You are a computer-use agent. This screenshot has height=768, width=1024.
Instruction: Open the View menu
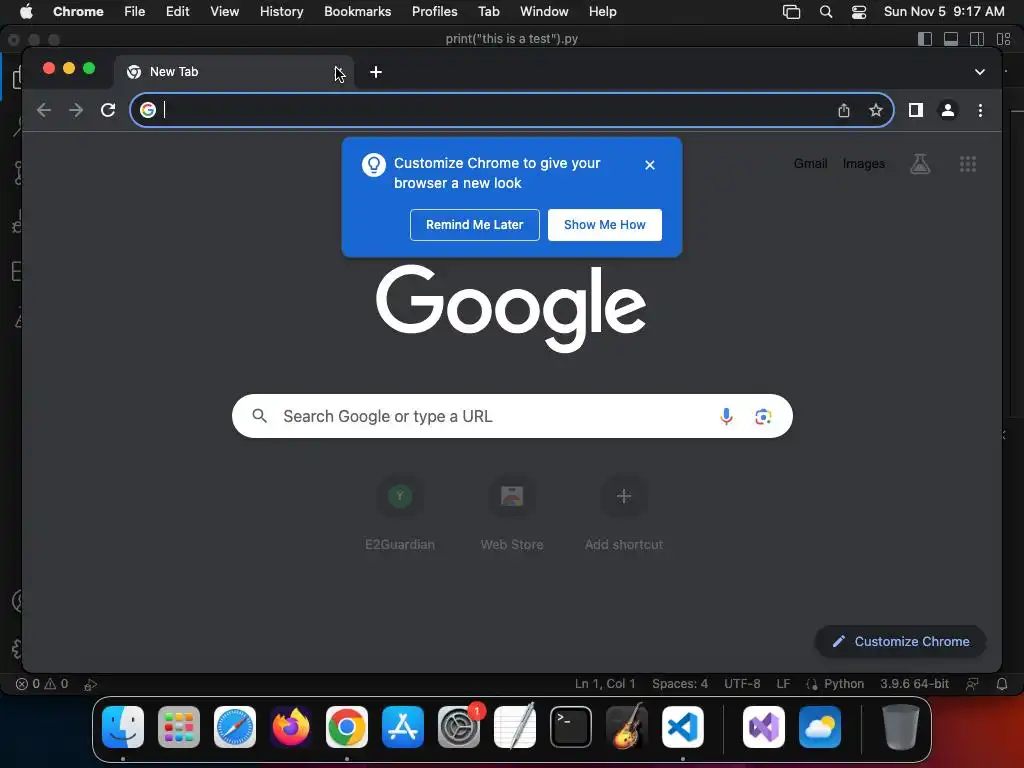(x=225, y=12)
